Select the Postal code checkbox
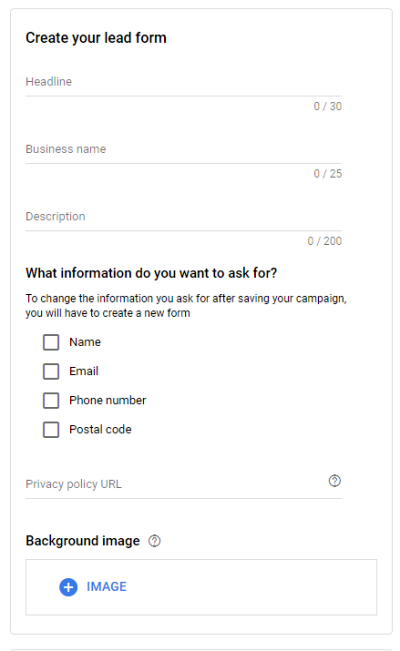 [51, 430]
